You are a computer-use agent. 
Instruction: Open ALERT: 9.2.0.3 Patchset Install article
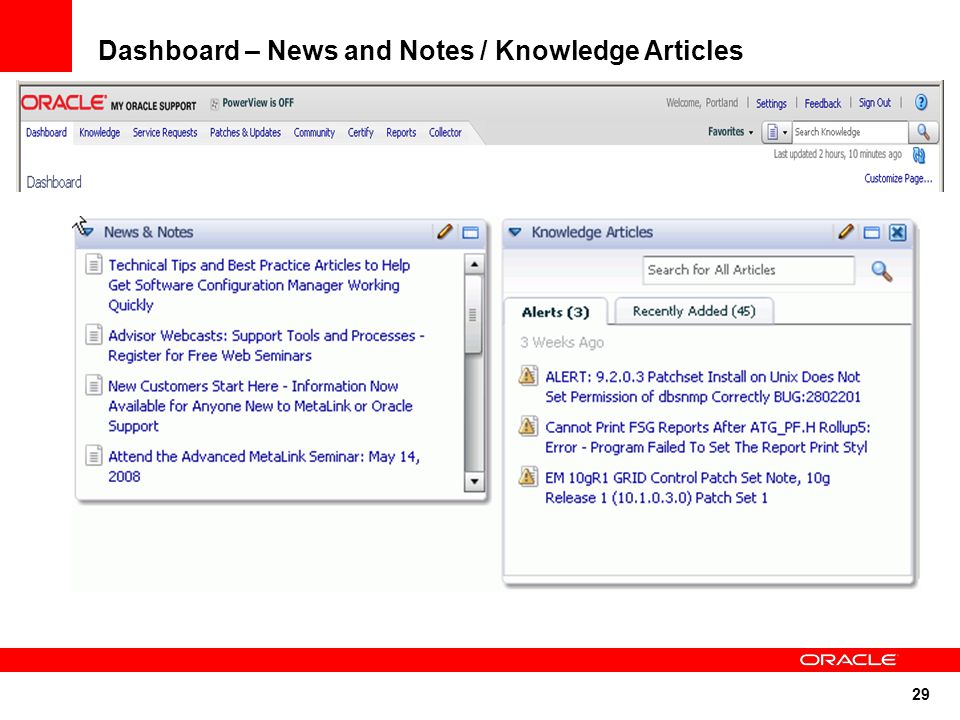(x=703, y=387)
